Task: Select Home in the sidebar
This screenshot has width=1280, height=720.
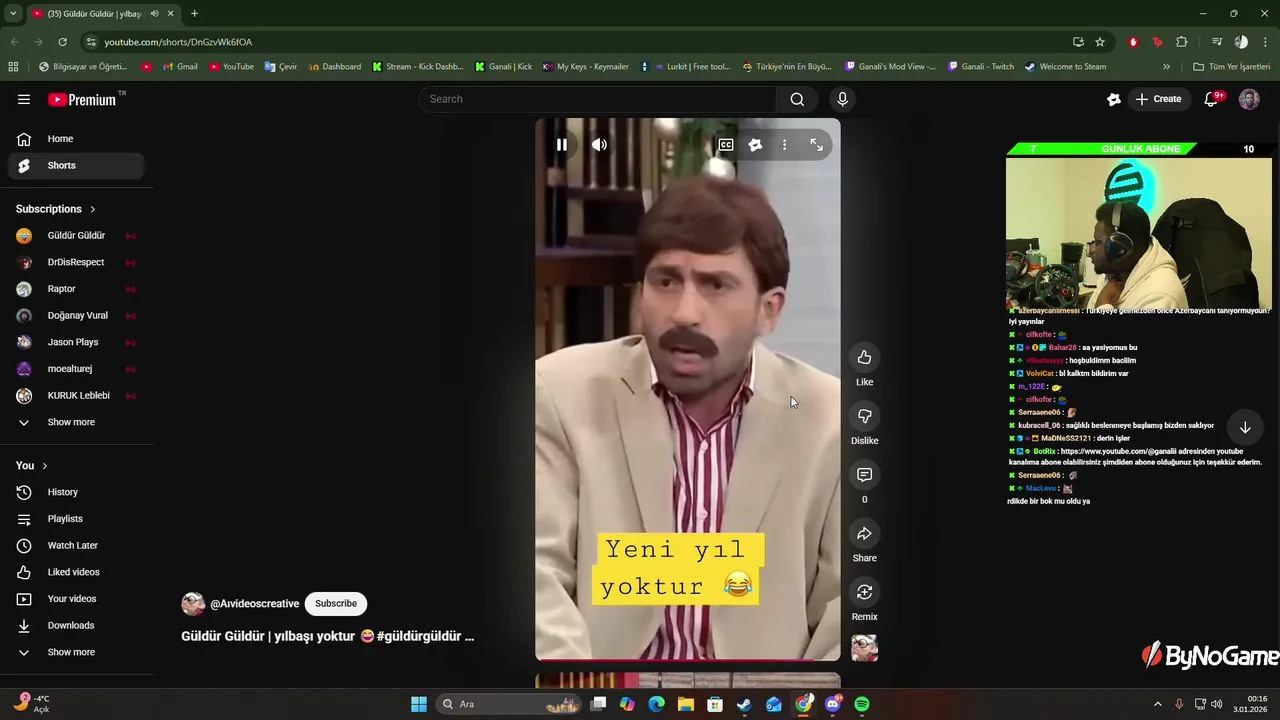Action: [76, 139]
